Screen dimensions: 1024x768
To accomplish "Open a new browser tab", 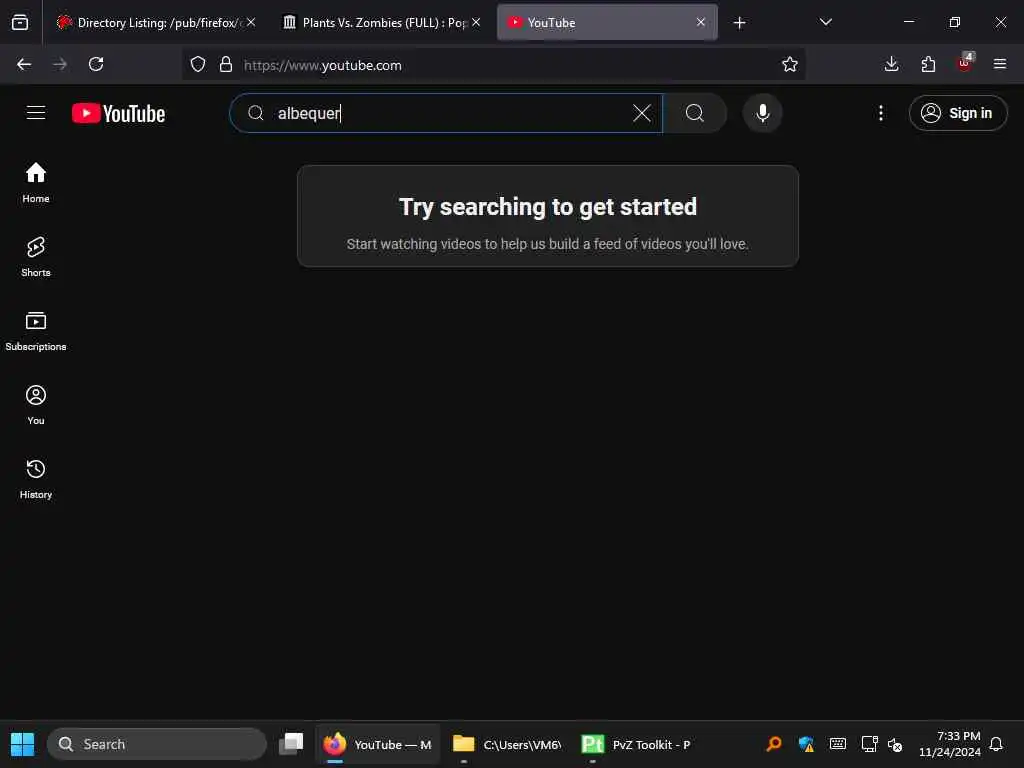I will click(739, 23).
